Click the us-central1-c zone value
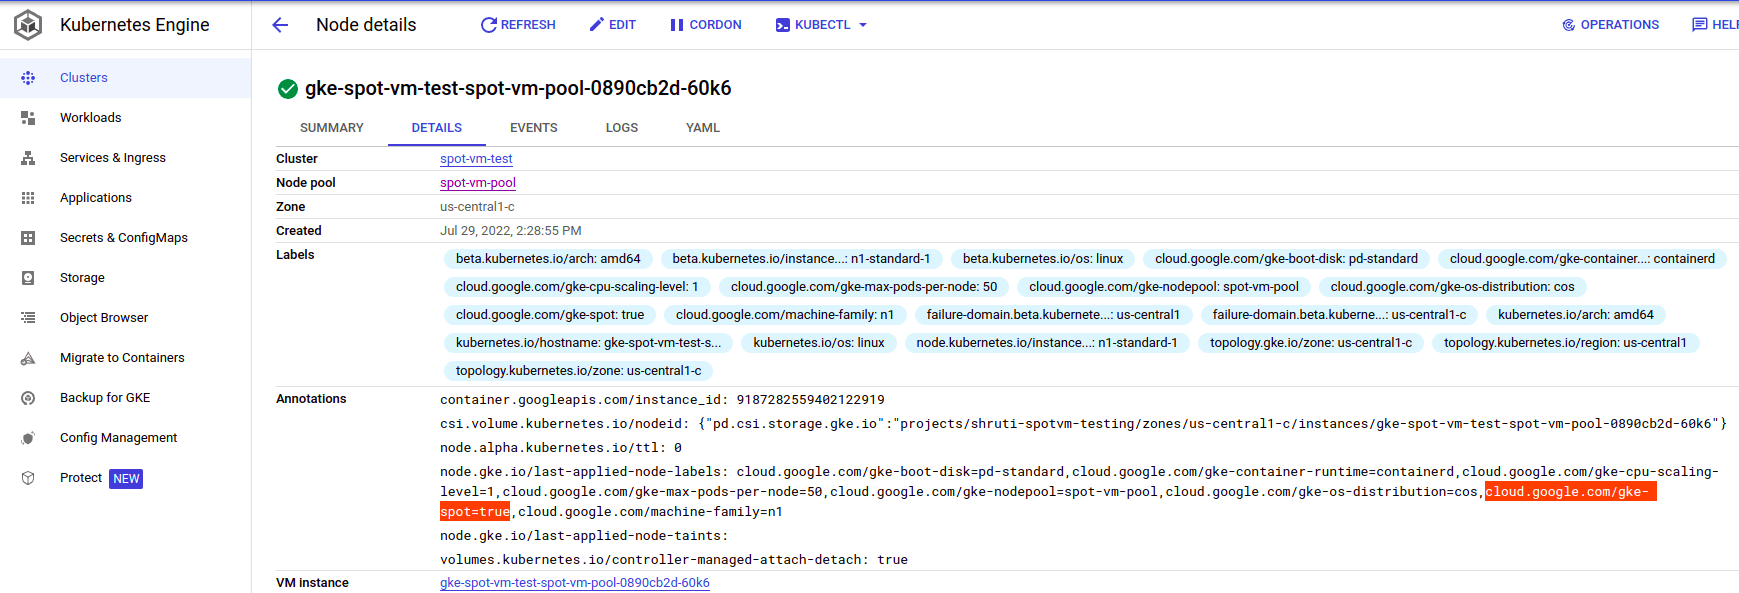 click(x=477, y=207)
